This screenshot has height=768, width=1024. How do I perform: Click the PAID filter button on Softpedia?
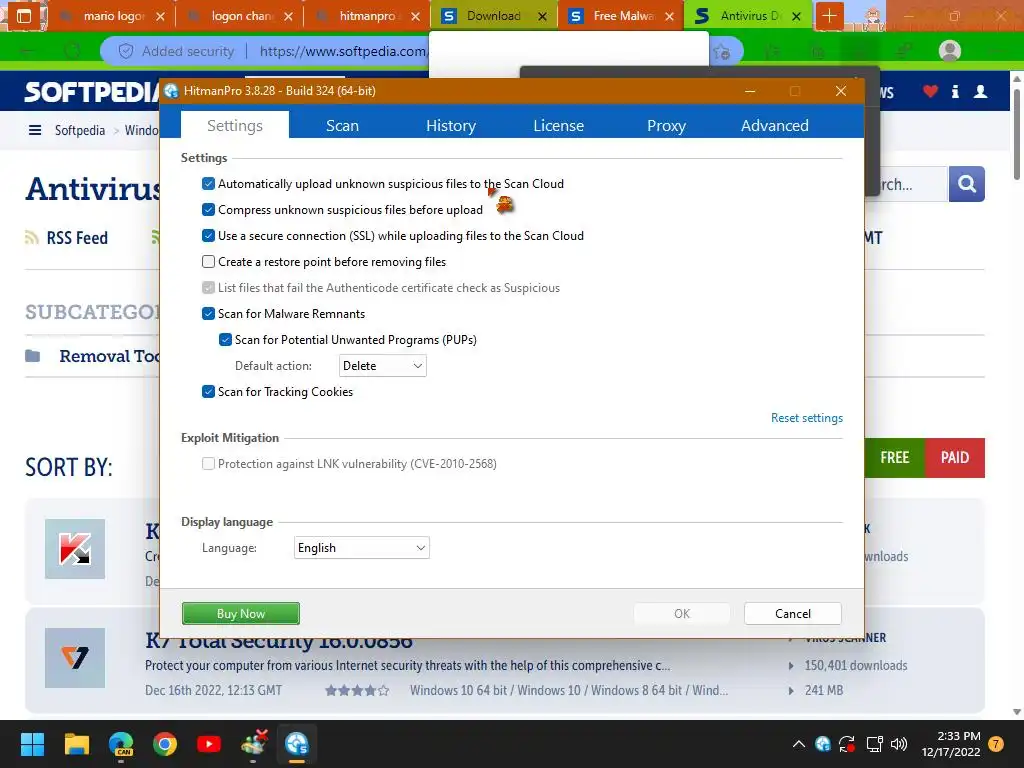[x=955, y=458]
